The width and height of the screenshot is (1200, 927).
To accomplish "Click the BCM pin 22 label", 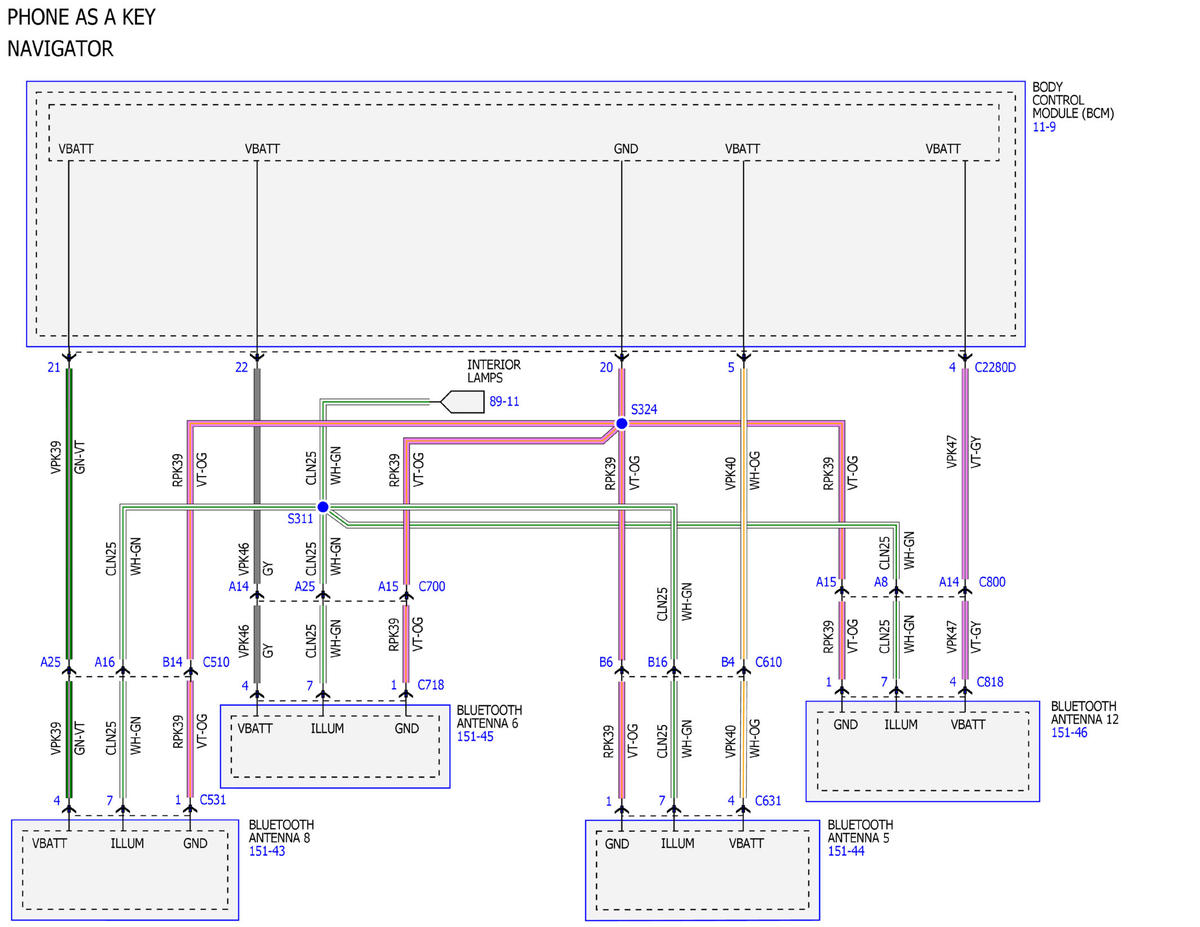I will click(241, 368).
